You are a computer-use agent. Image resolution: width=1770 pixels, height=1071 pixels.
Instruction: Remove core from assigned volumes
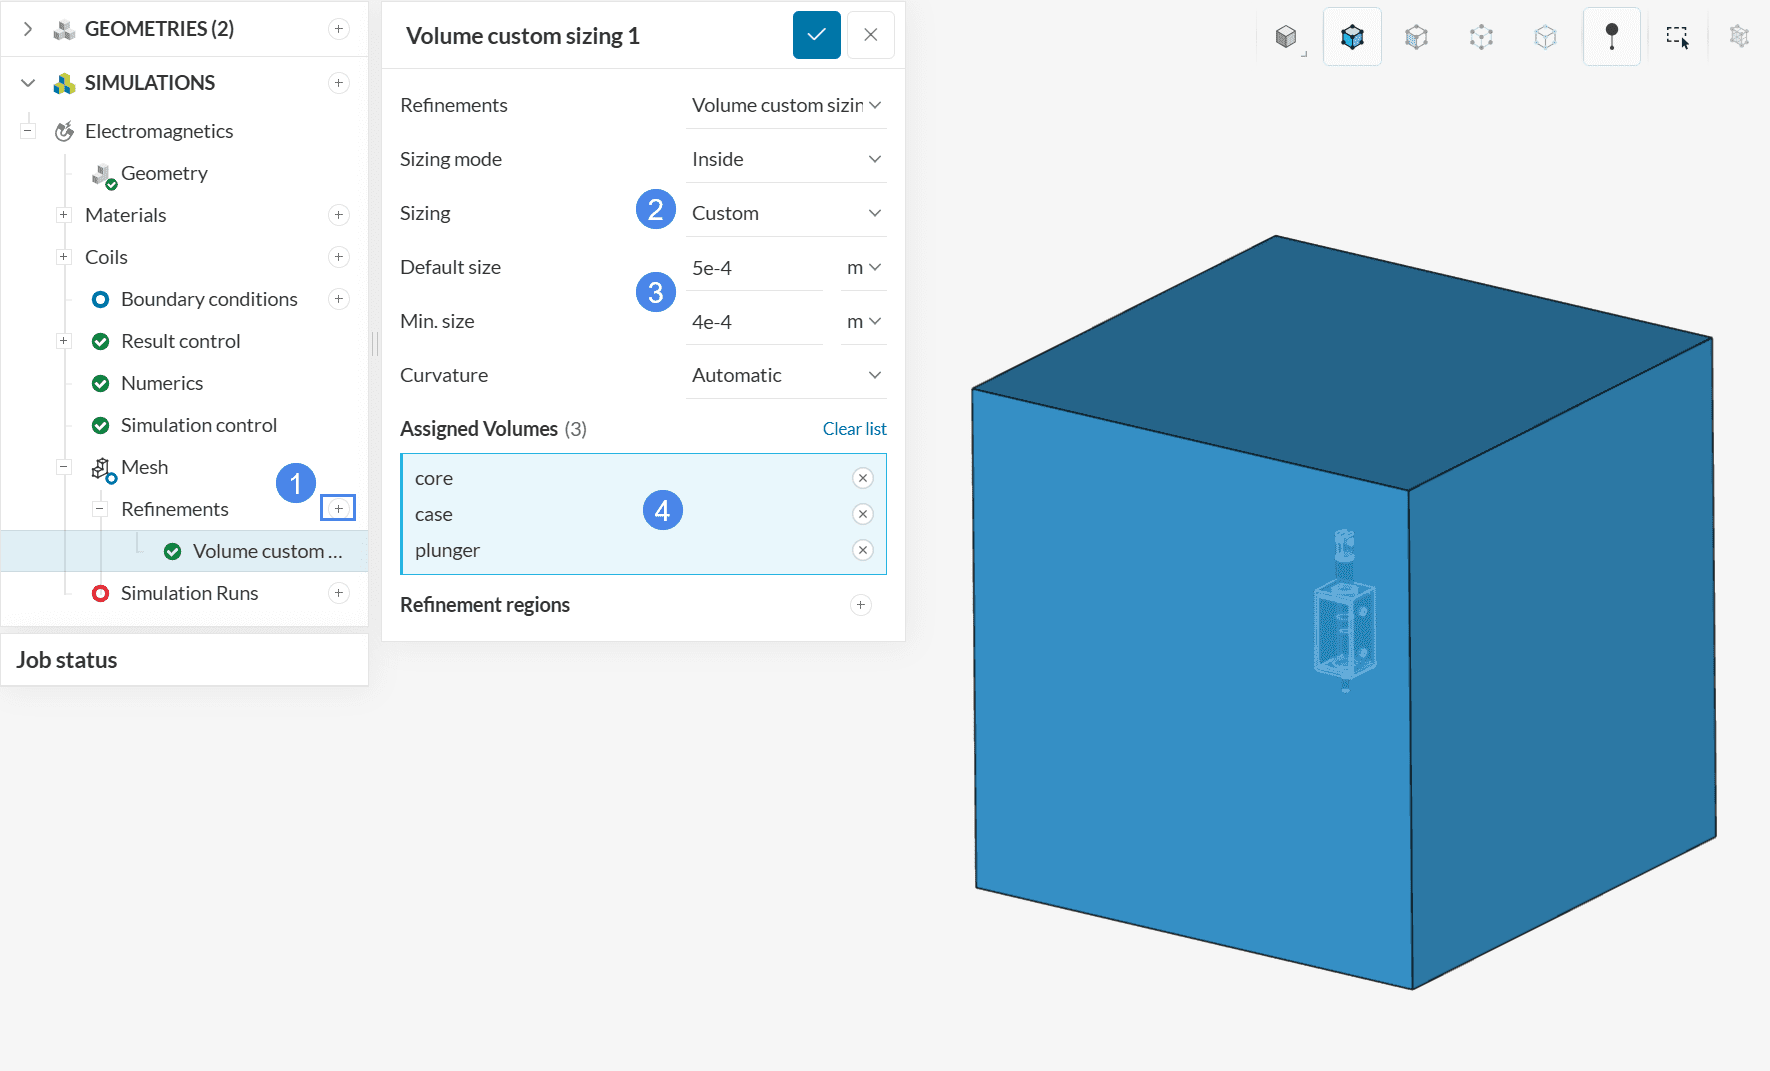click(x=862, y=478)
